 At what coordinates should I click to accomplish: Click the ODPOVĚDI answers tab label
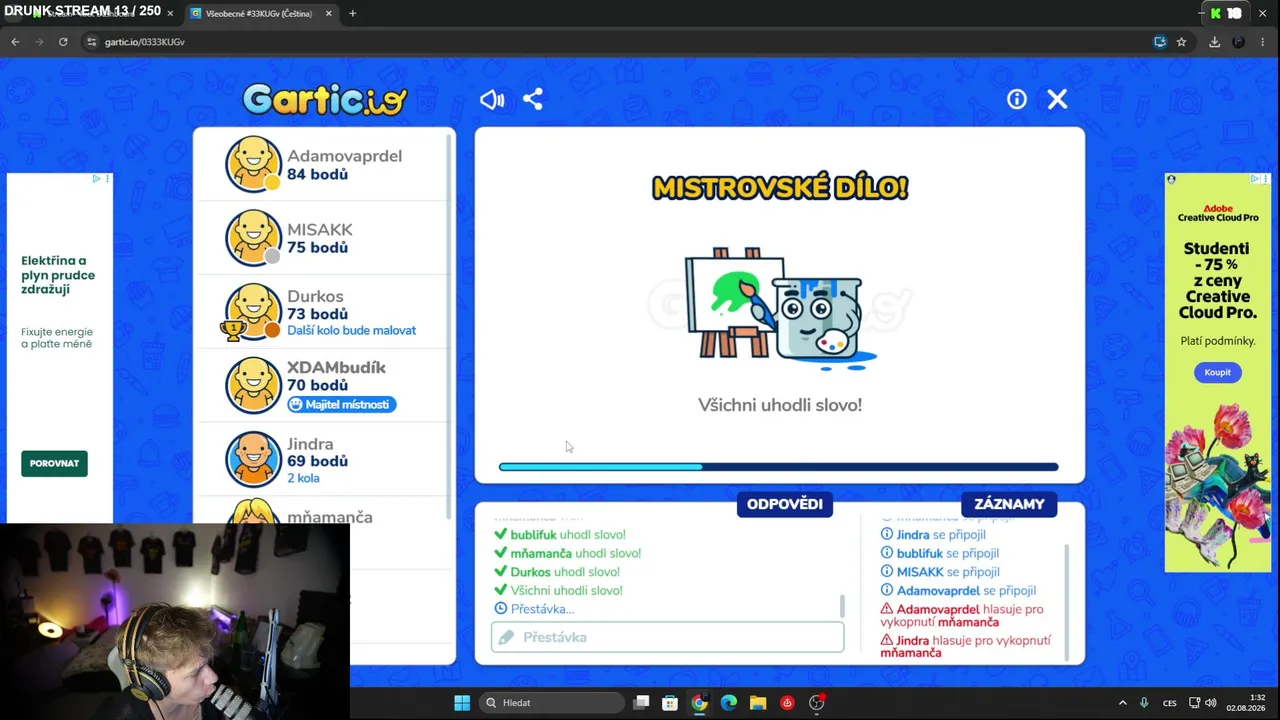[x=785, y=504]
